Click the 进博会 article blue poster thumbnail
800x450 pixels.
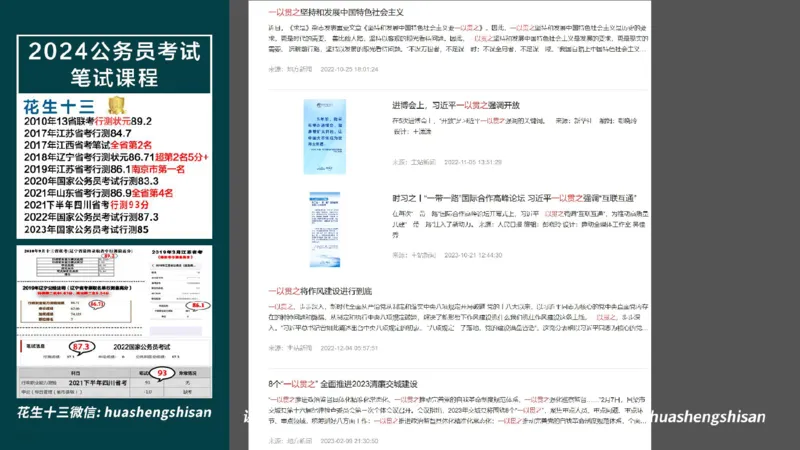coord(324,137)
